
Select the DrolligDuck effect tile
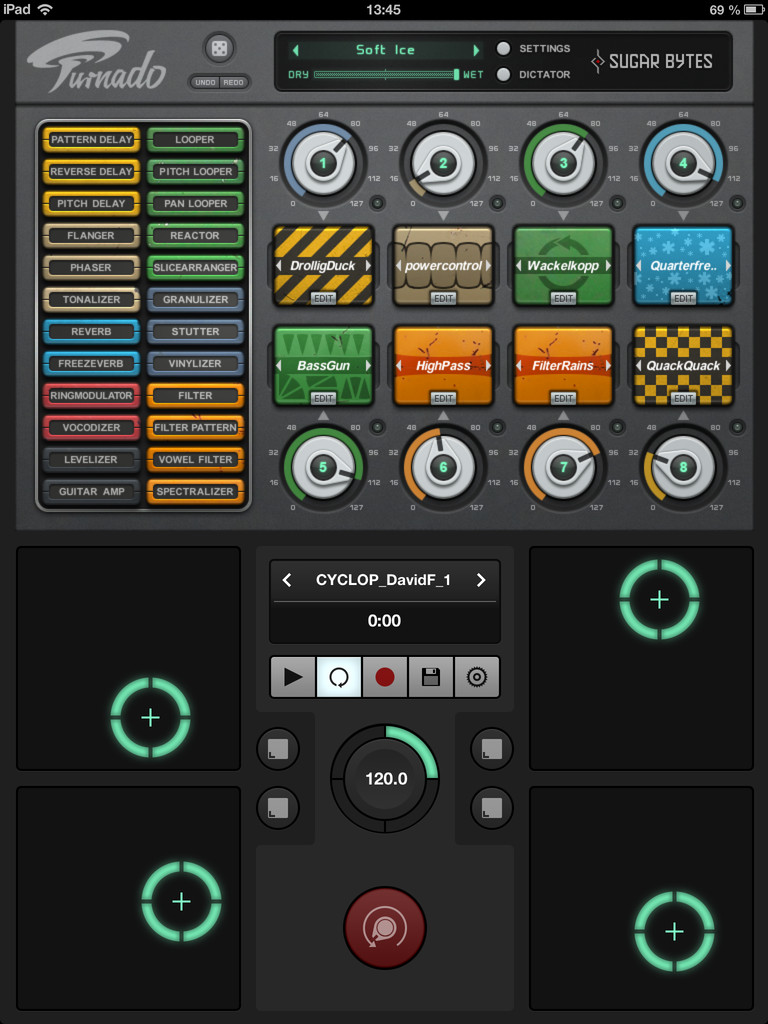point(323,266)
